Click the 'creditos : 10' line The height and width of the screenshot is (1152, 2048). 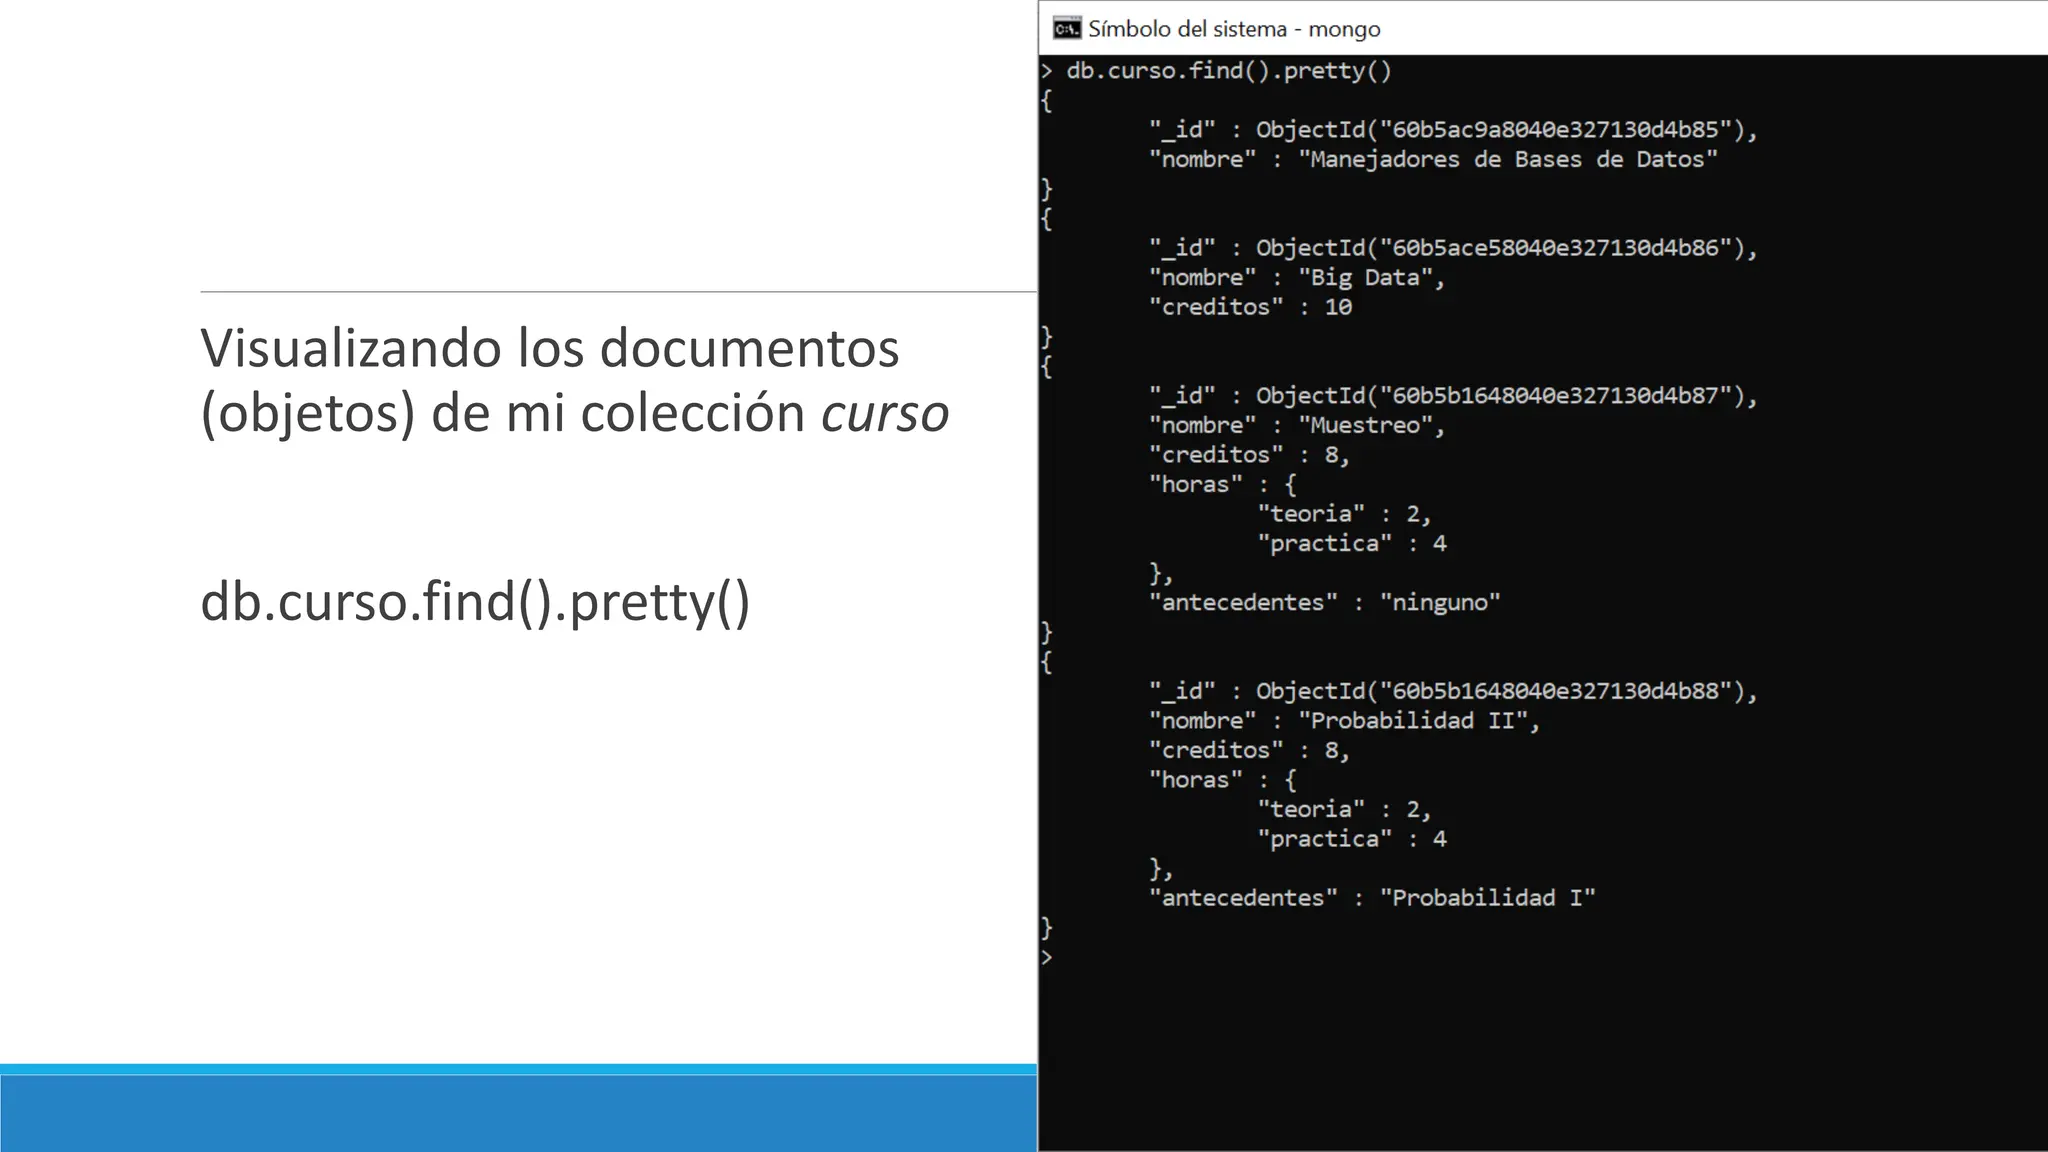pyautogui.click(x=1250, y=307)
